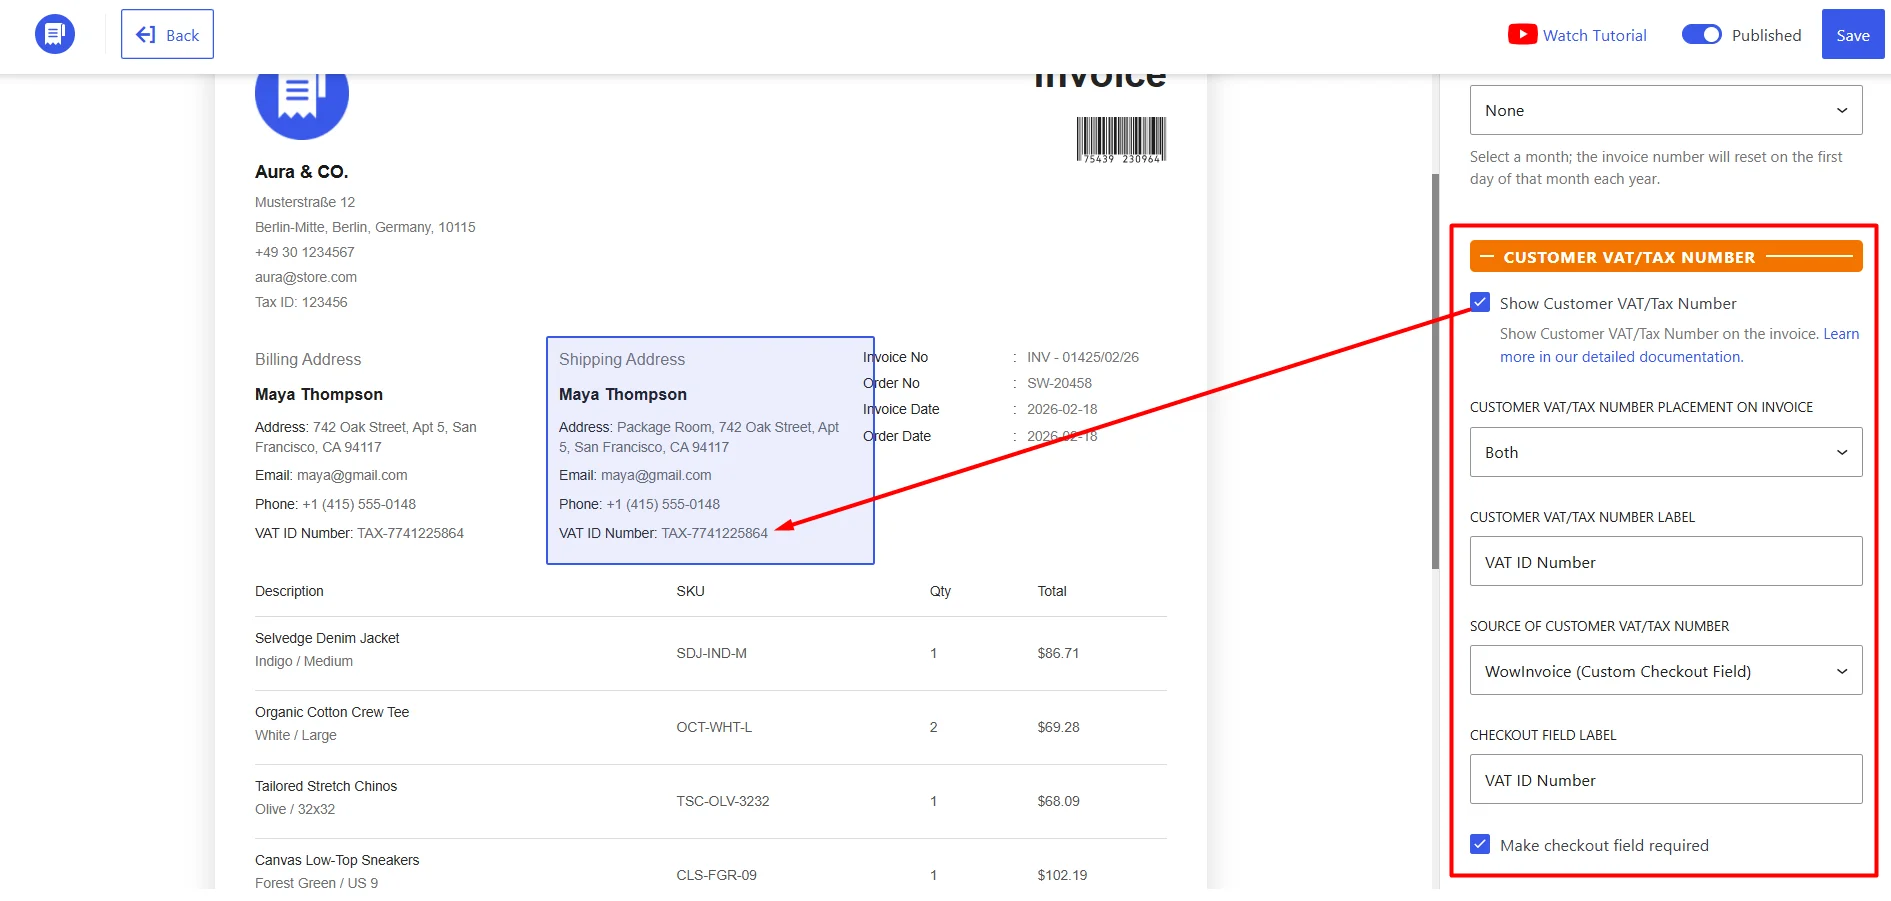Screen dimensions: 1891x901
Task: Click the Invoice Date value 2026-02-18
Action: click(1062, 409)
